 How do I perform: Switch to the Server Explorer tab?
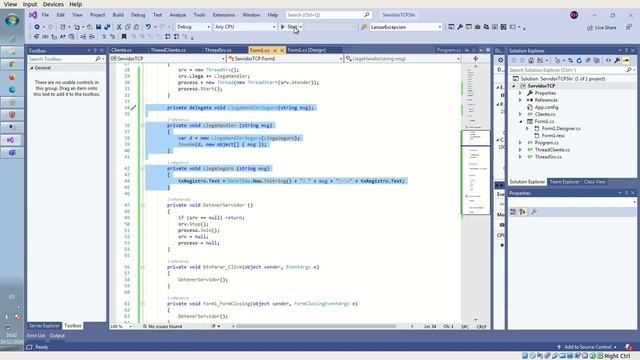44,326
